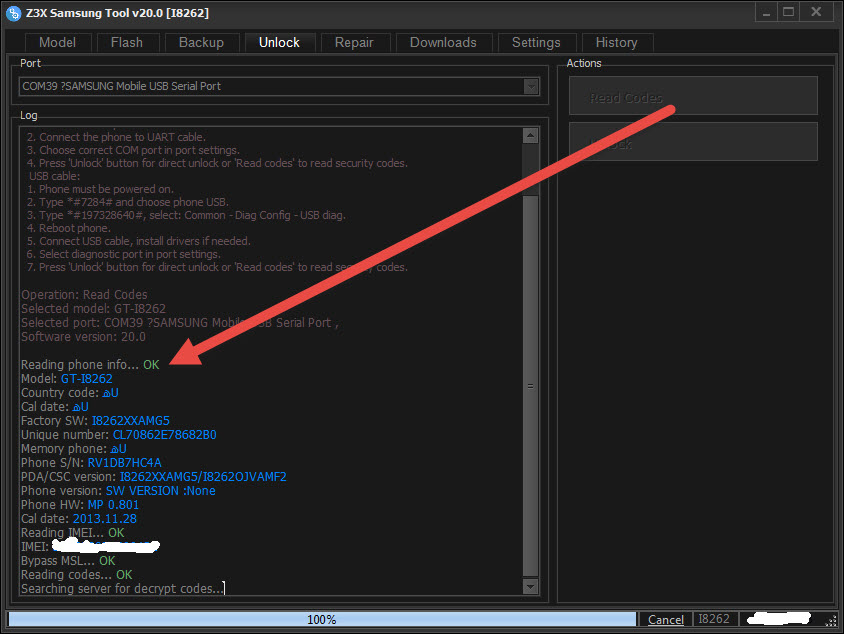This screenshot has height=634, width=844.
Task: Click the log scrollbar thumb
Action: 531,386
